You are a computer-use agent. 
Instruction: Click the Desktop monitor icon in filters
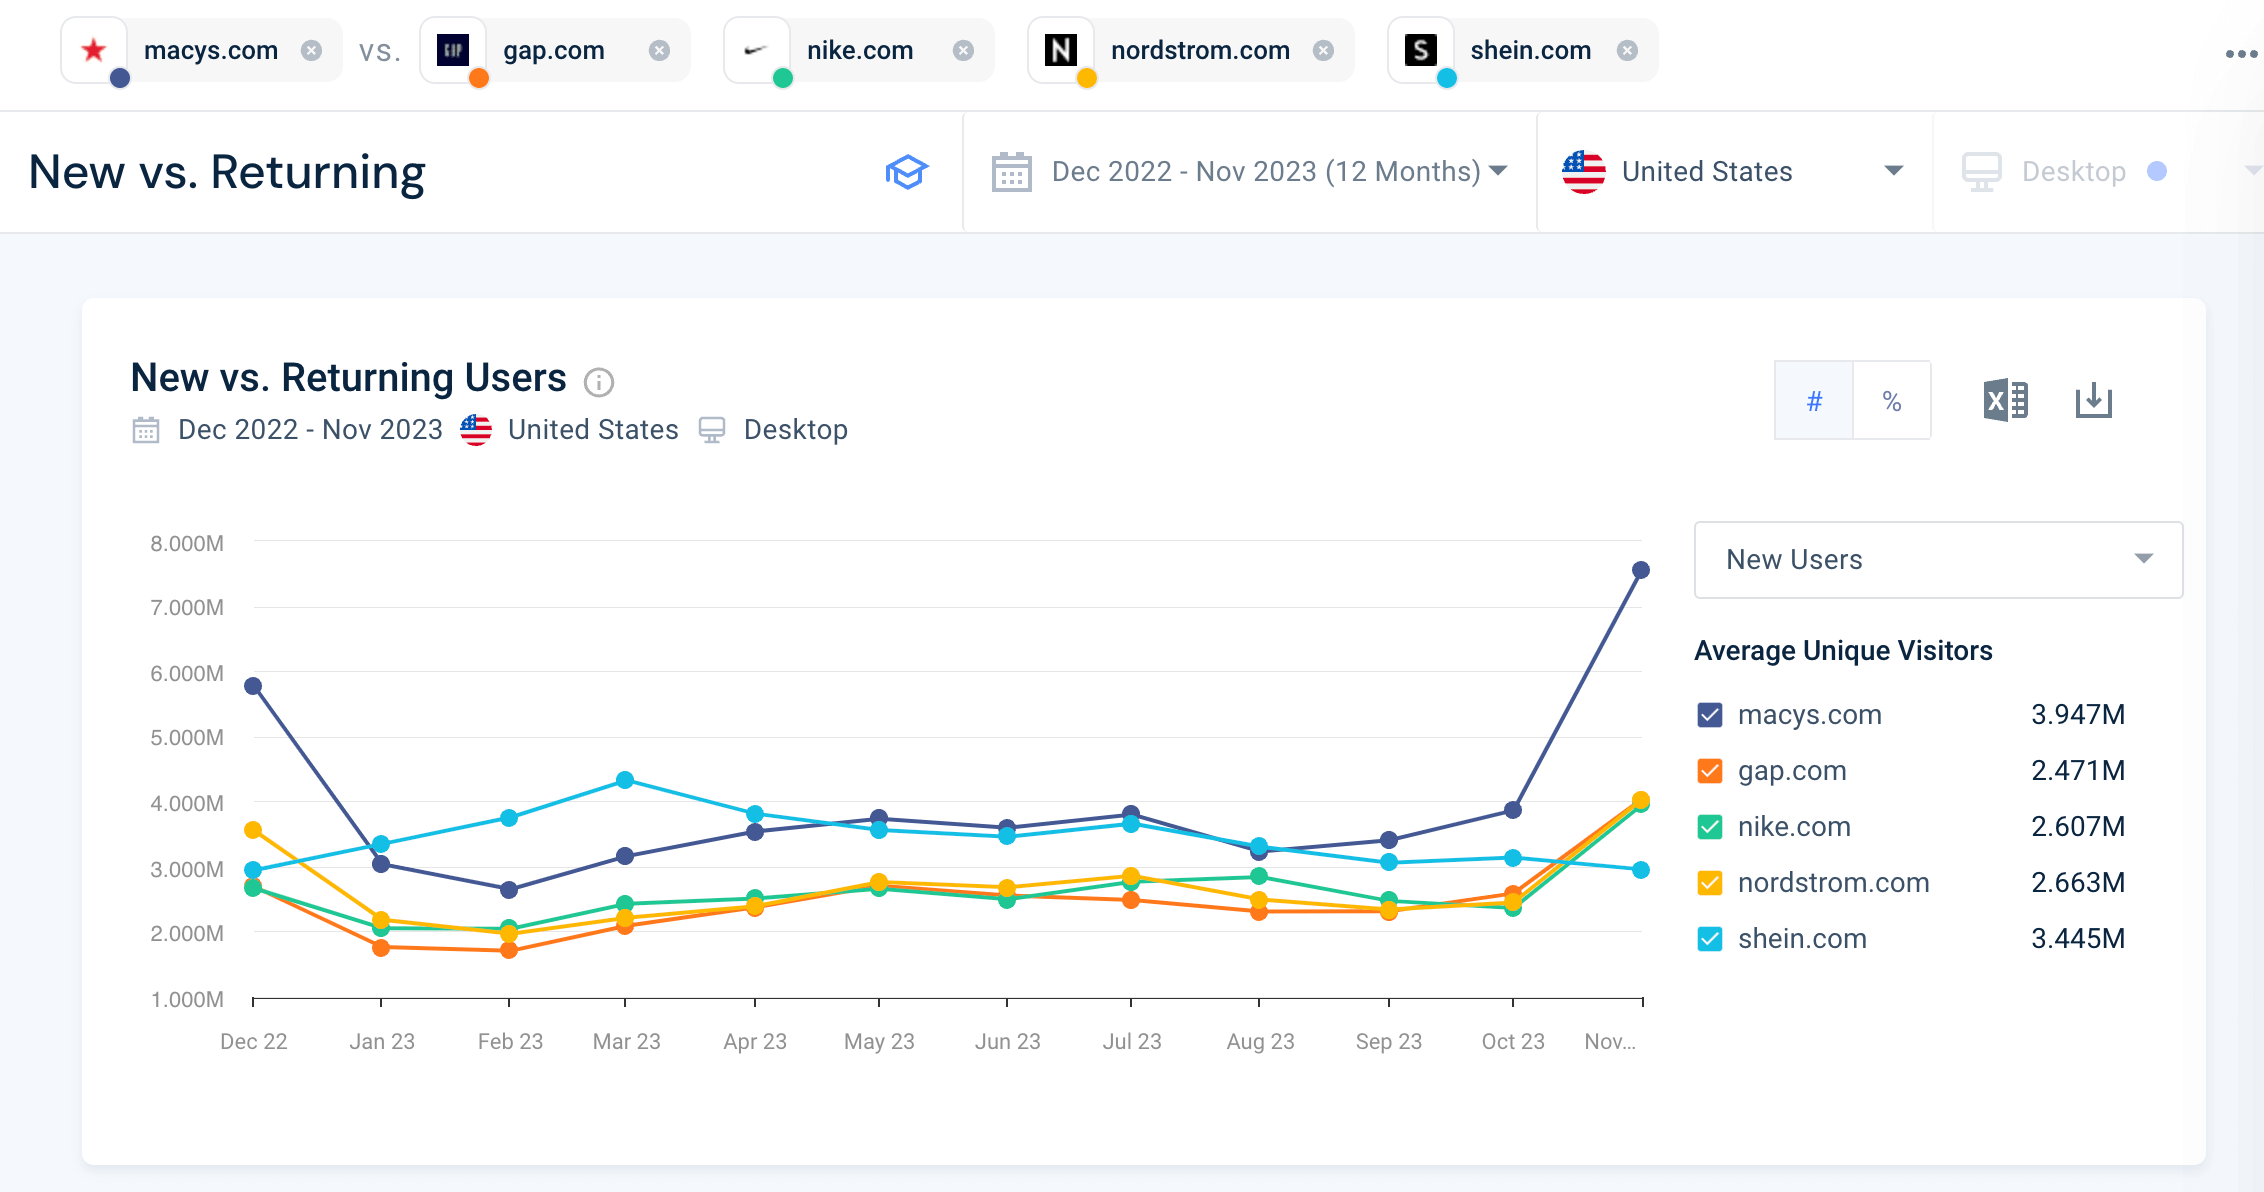click(1981, 172)
